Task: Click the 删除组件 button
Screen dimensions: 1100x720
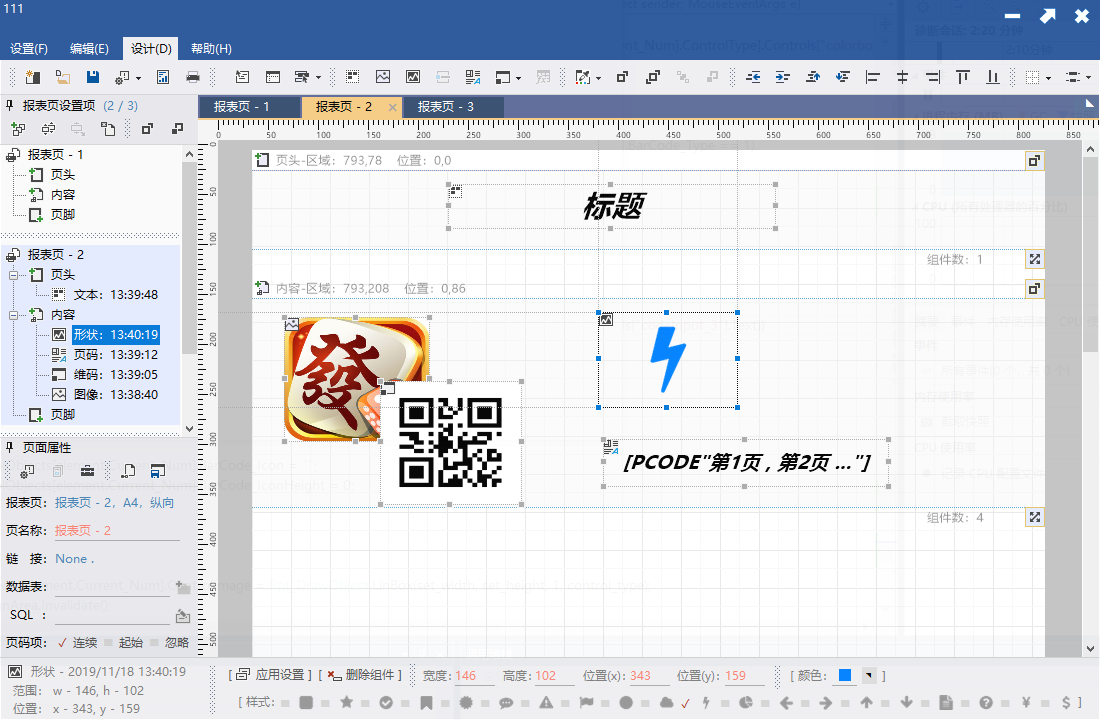Action: pyautogui.click(x=363, y=675)
